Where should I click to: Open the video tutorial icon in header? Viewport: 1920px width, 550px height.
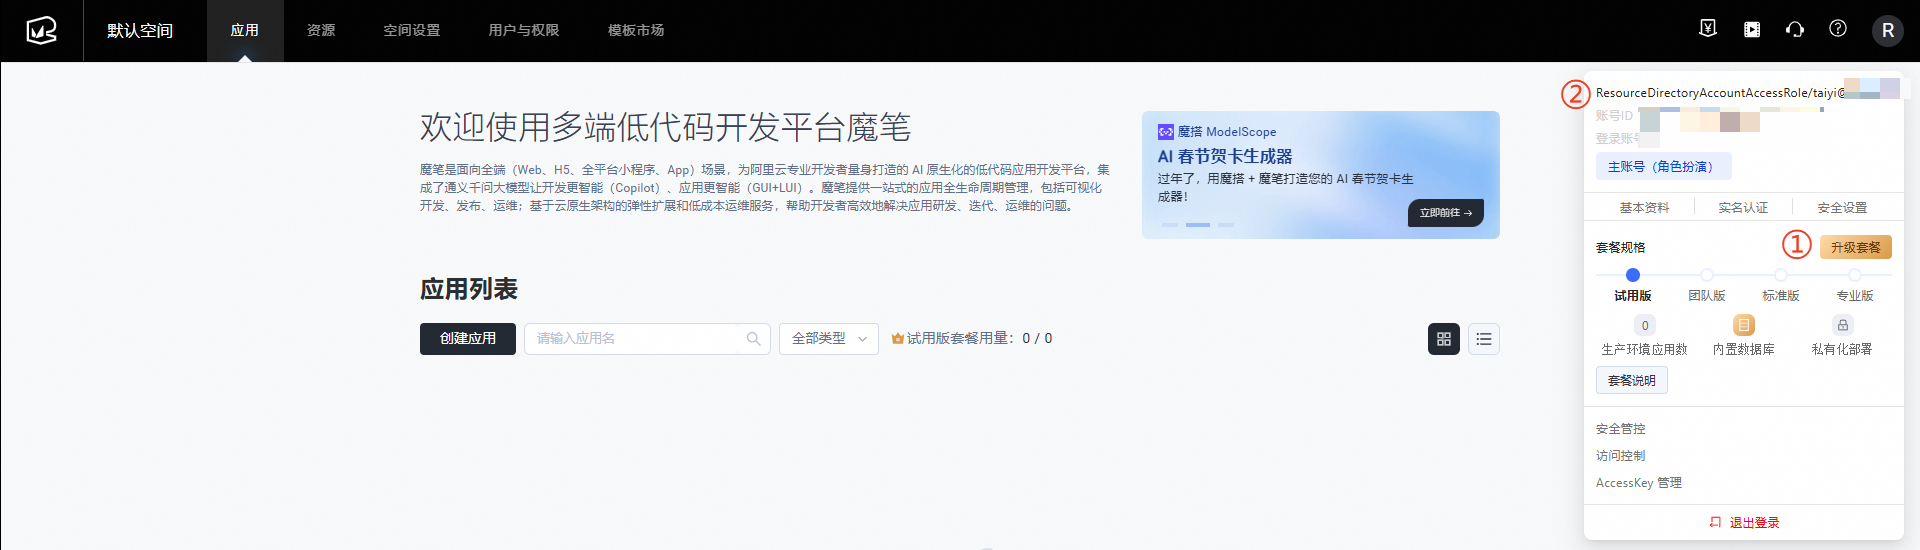tap(1752, 30)
